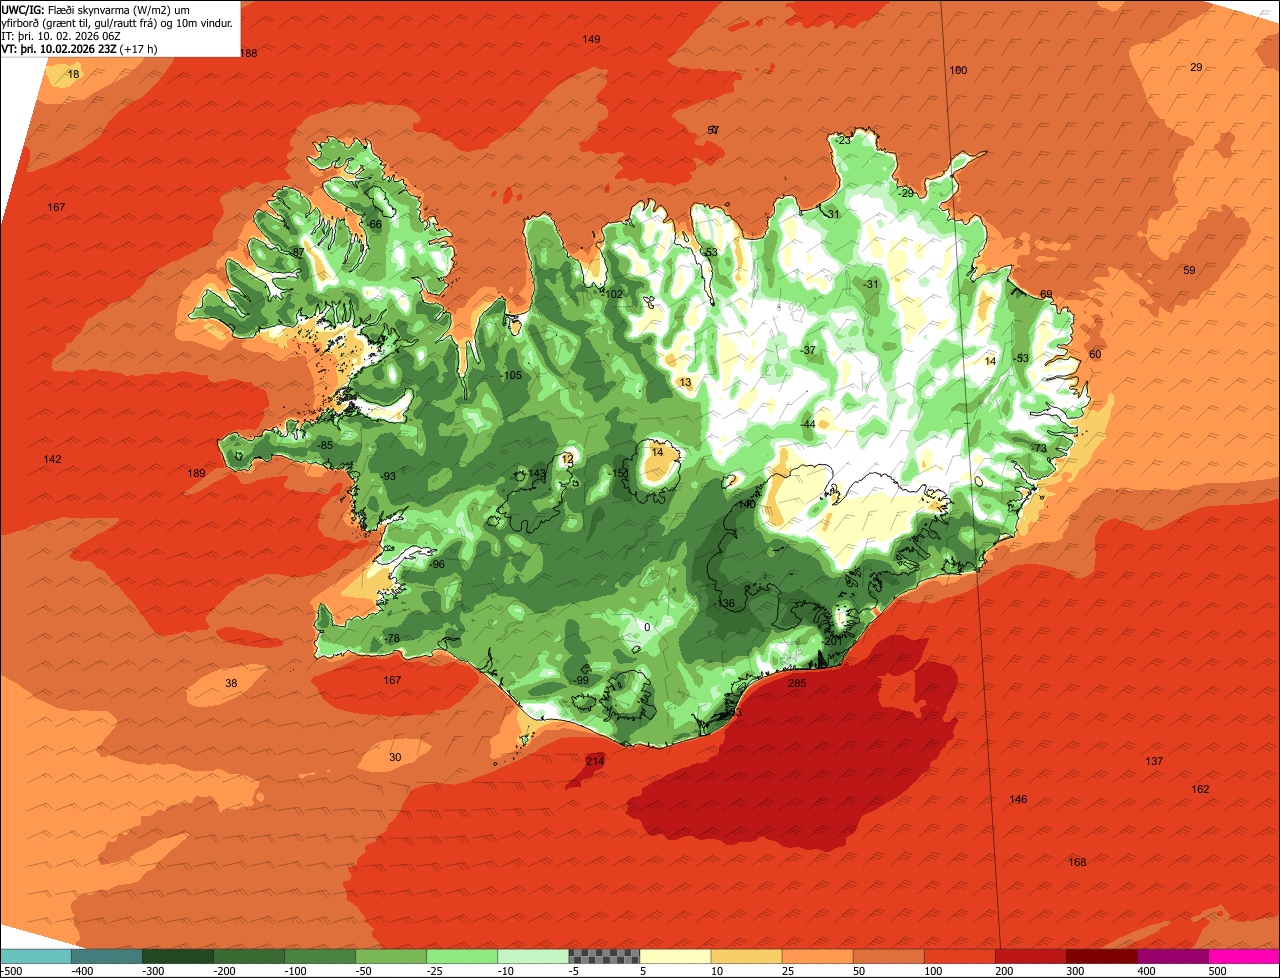This screenshot has width=1280, height=978.
Task: Click the value 146 near the meridian line
Action: (1018, 799)
